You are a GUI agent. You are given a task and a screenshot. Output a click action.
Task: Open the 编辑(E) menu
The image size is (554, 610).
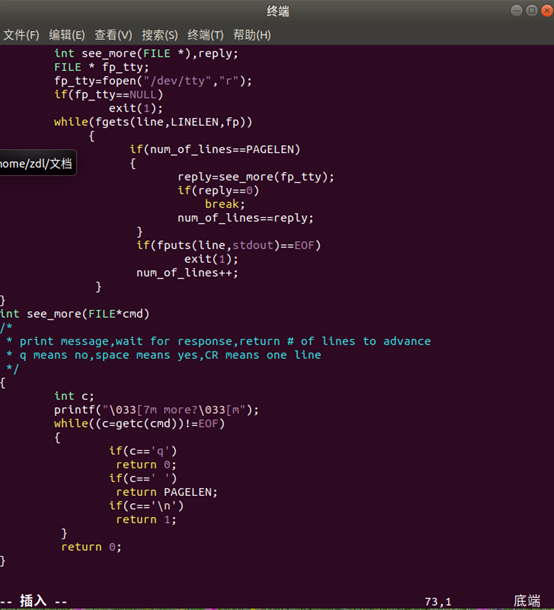pos(67,35)
